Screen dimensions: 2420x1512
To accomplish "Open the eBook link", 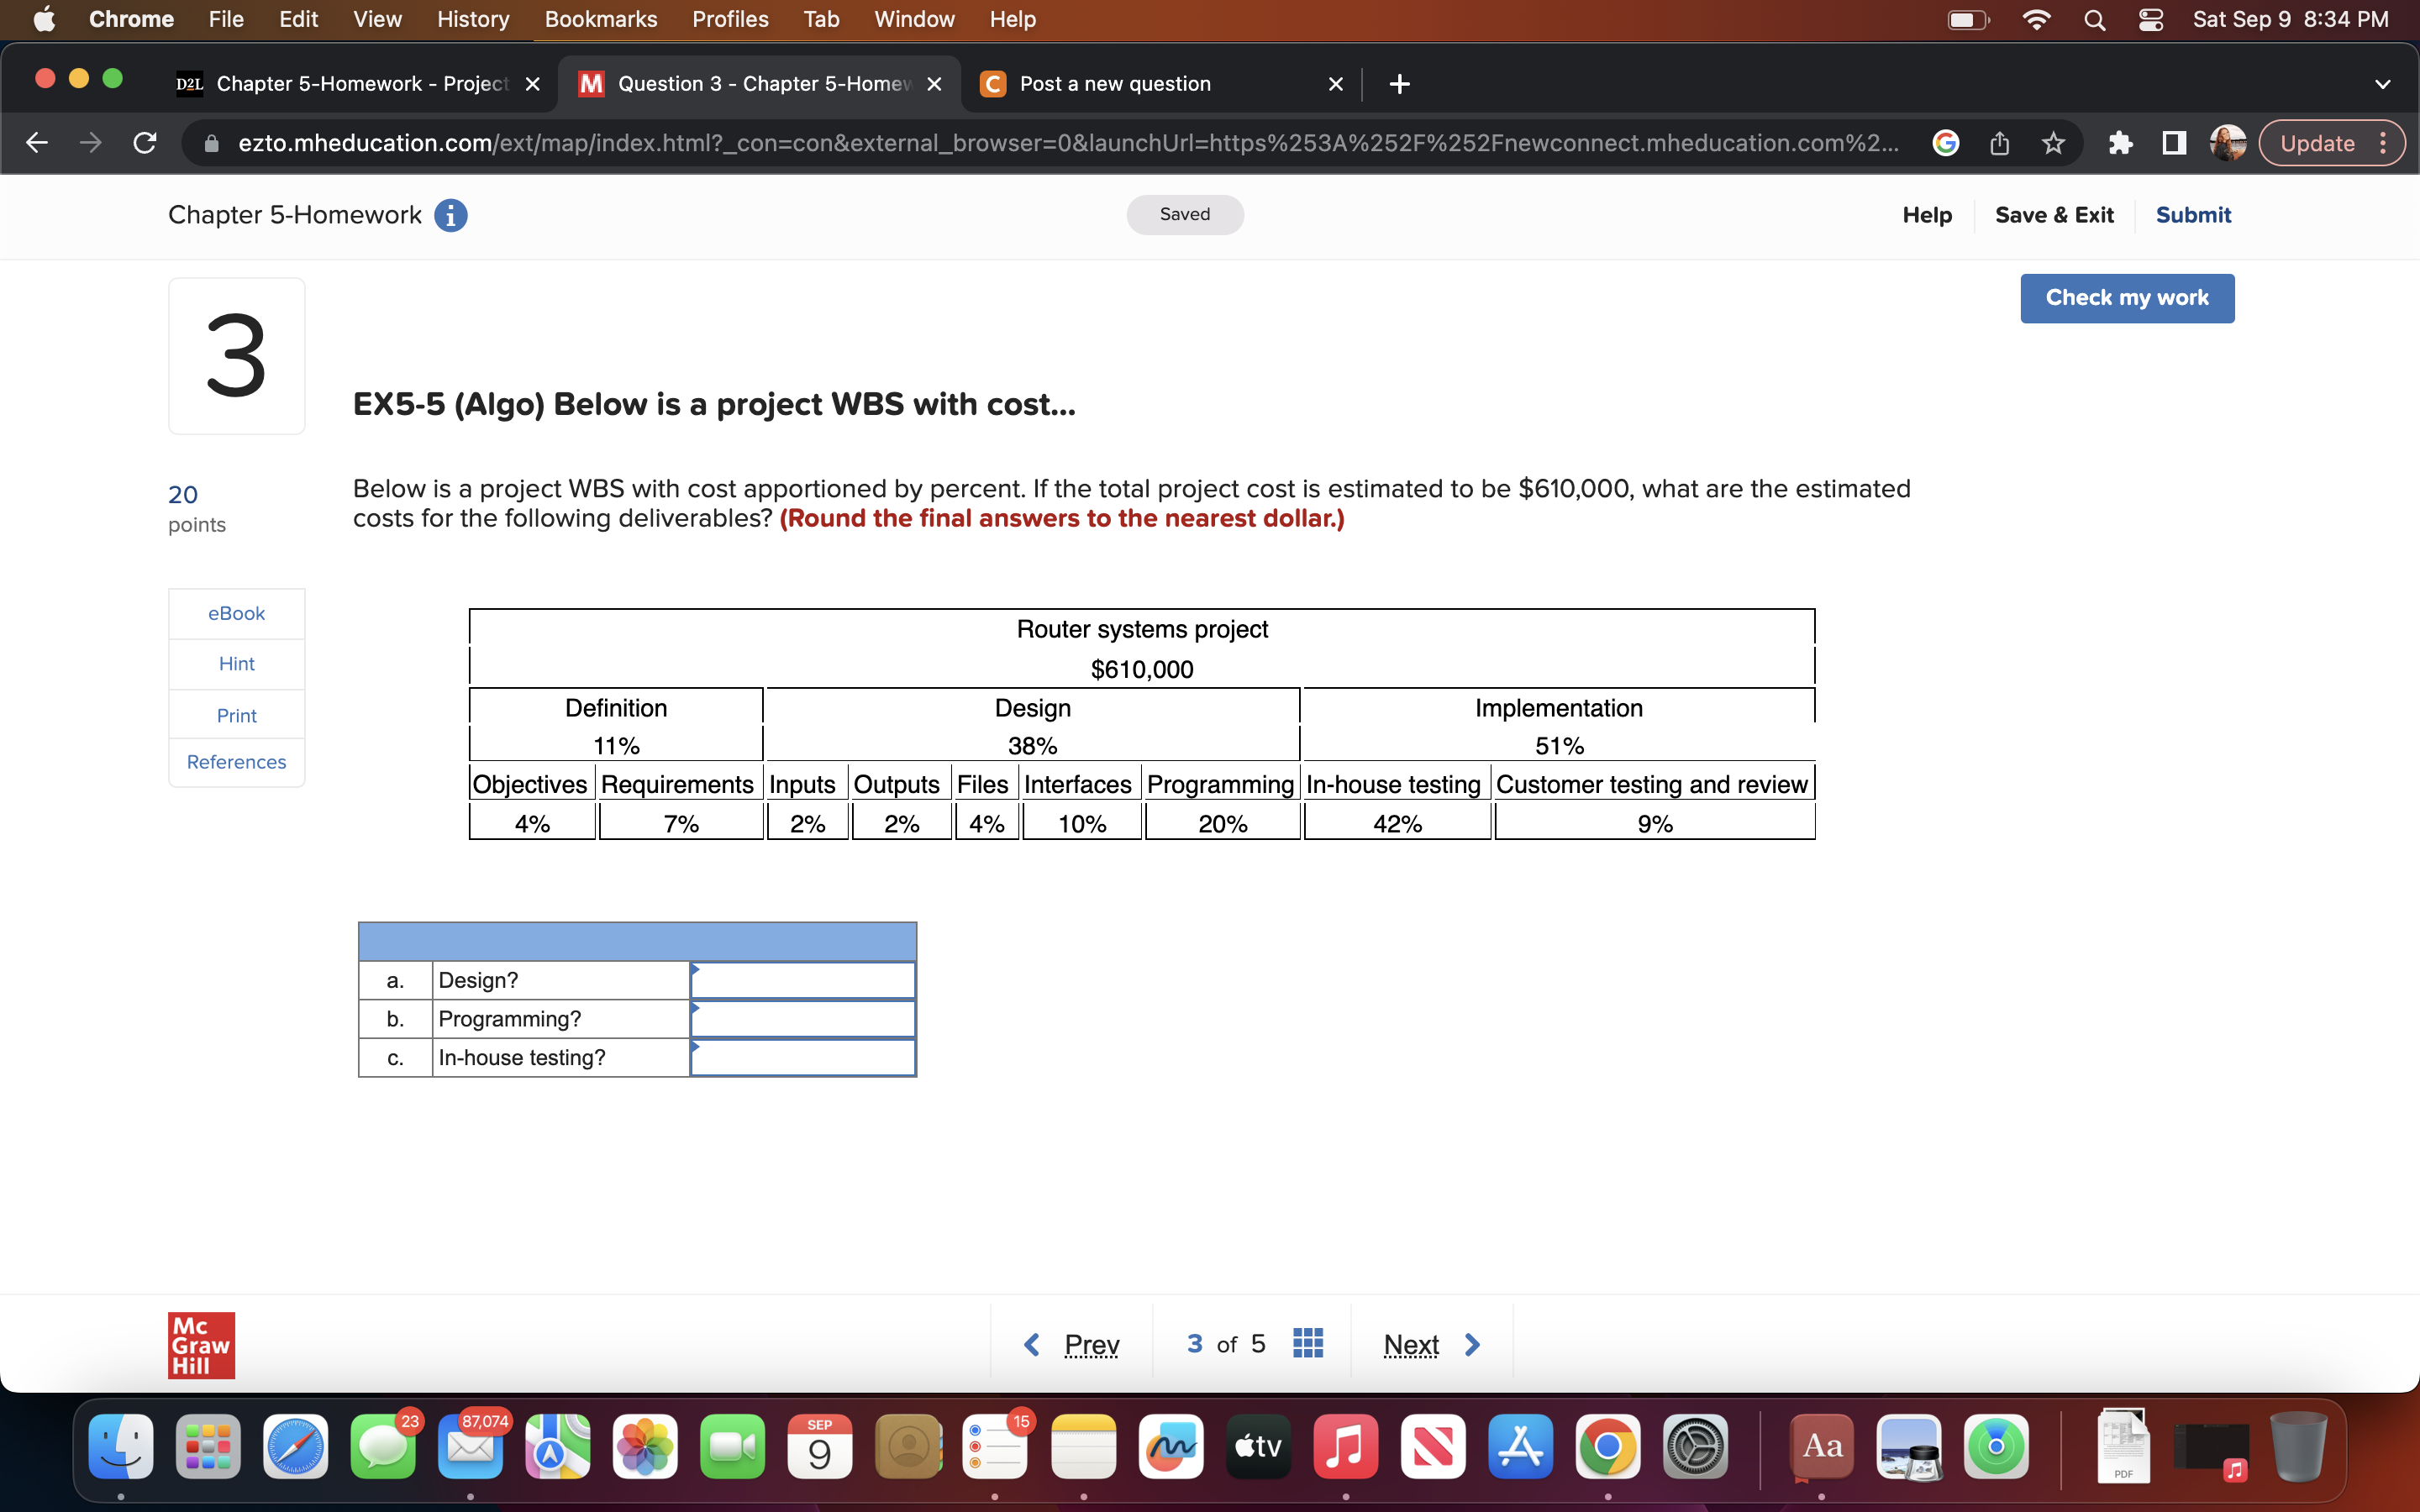I will pyautogui.click(x=236, y=613).
